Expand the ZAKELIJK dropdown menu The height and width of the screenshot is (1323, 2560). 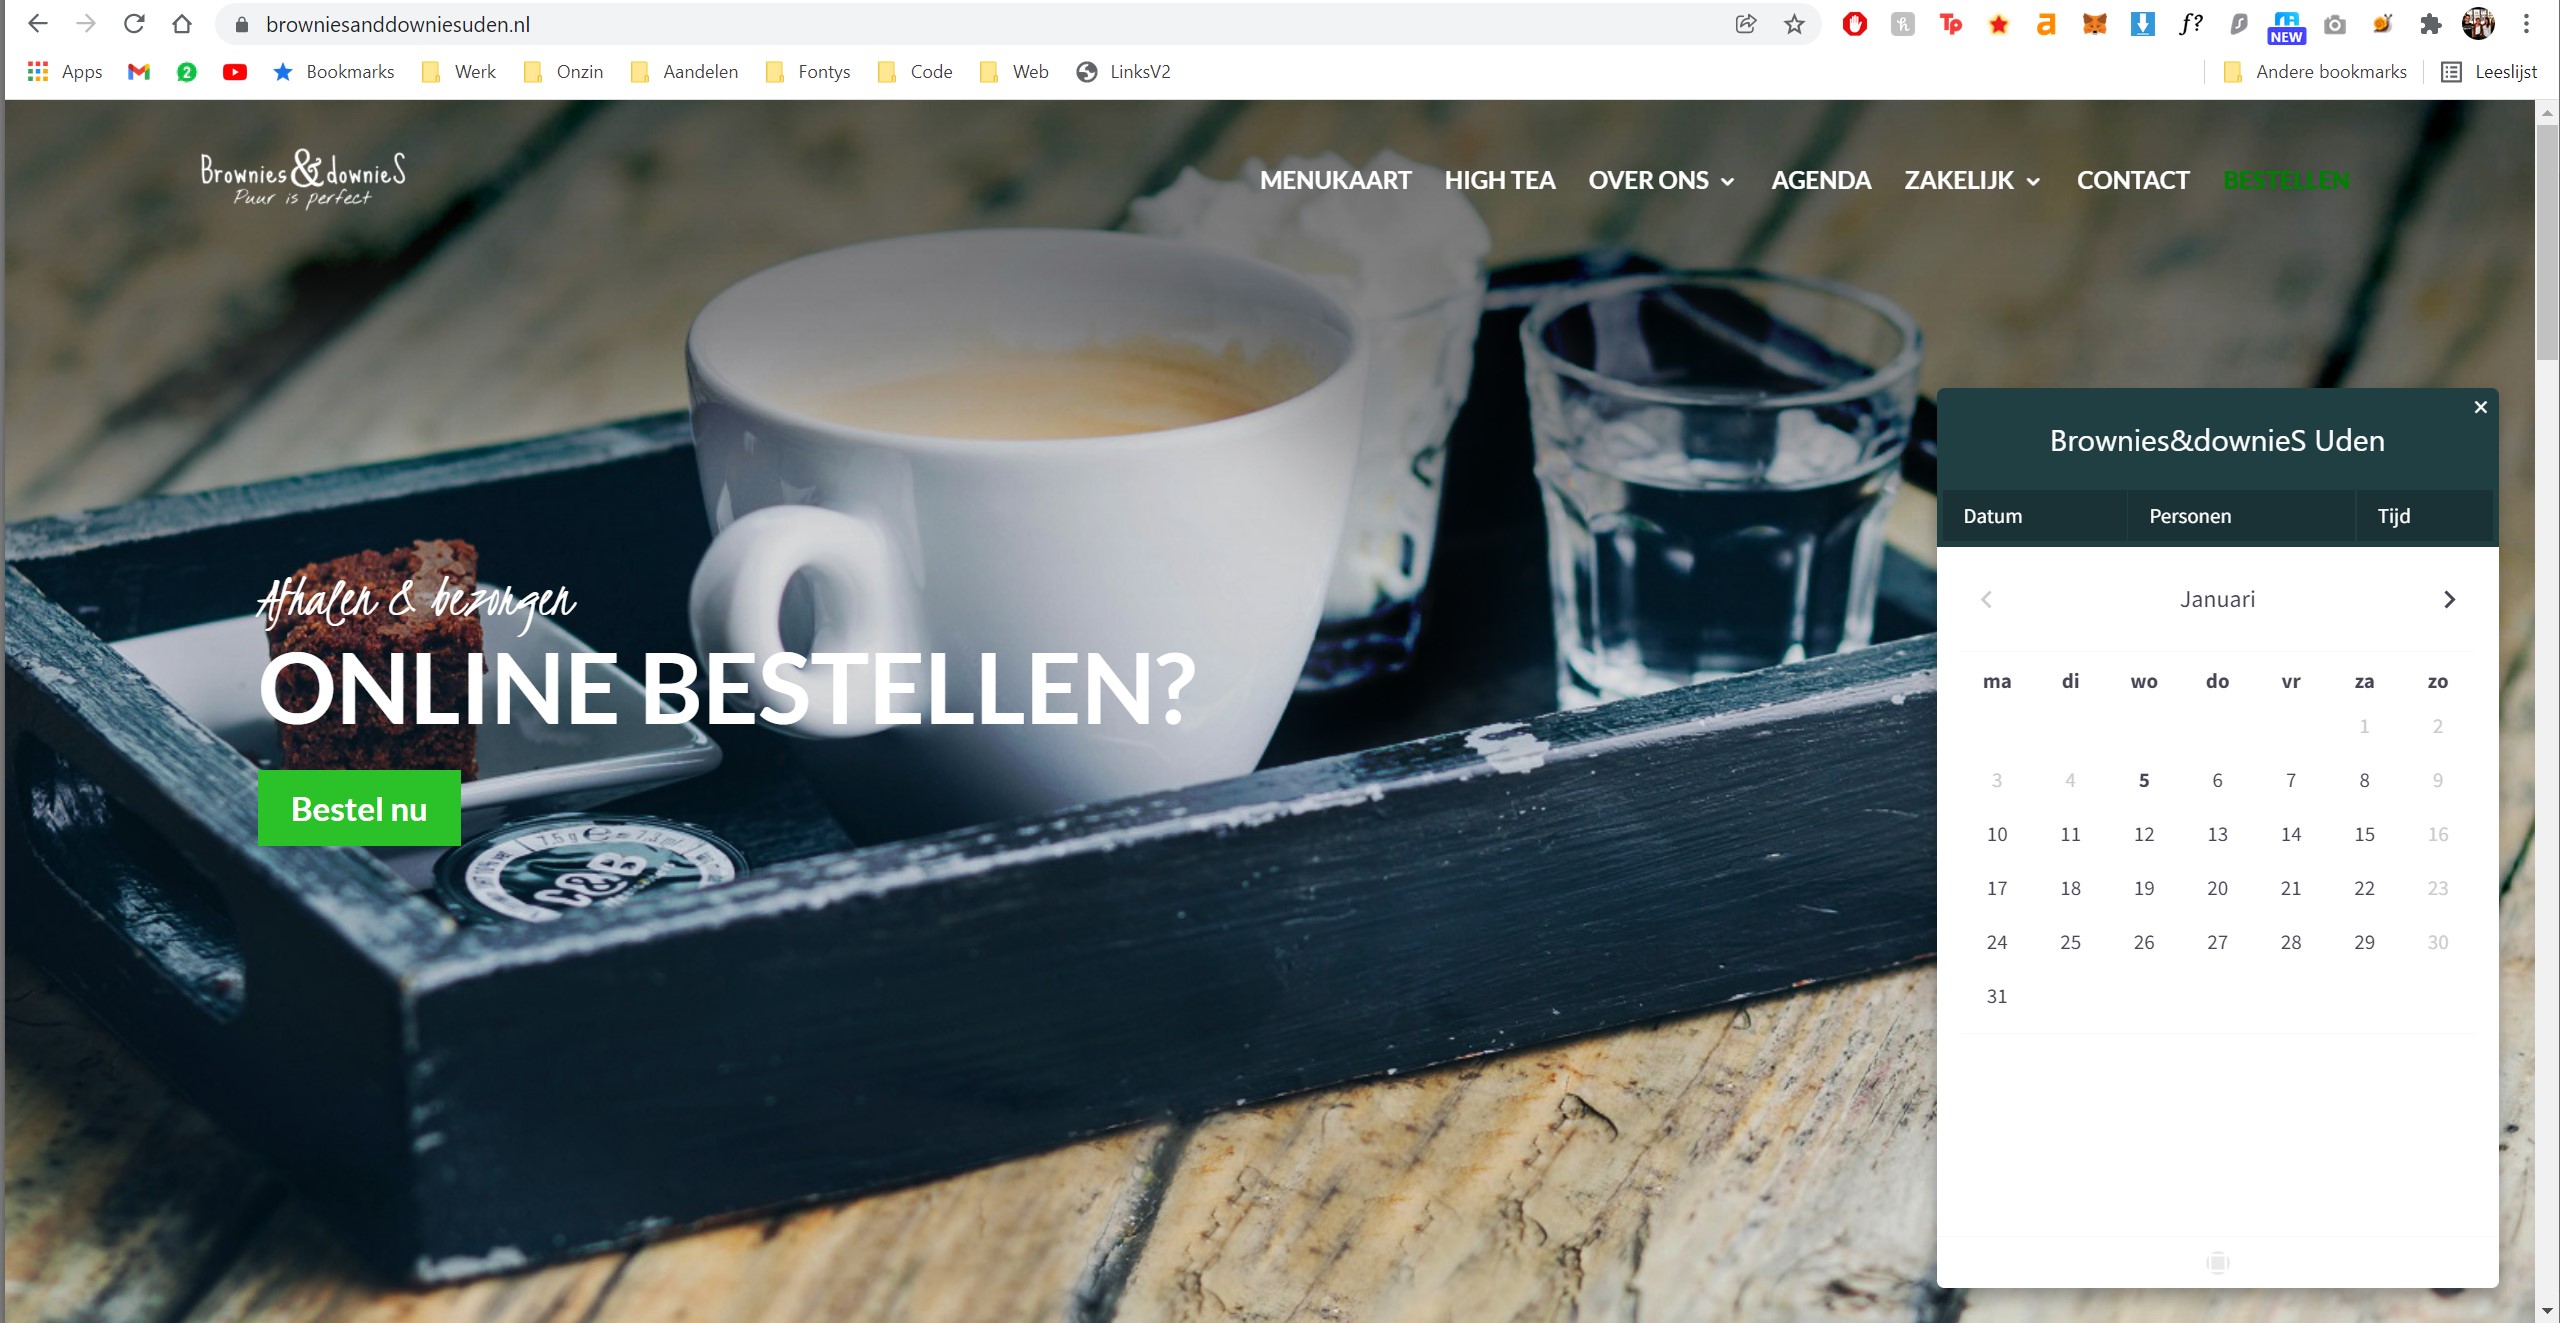tap(1972, 180)
